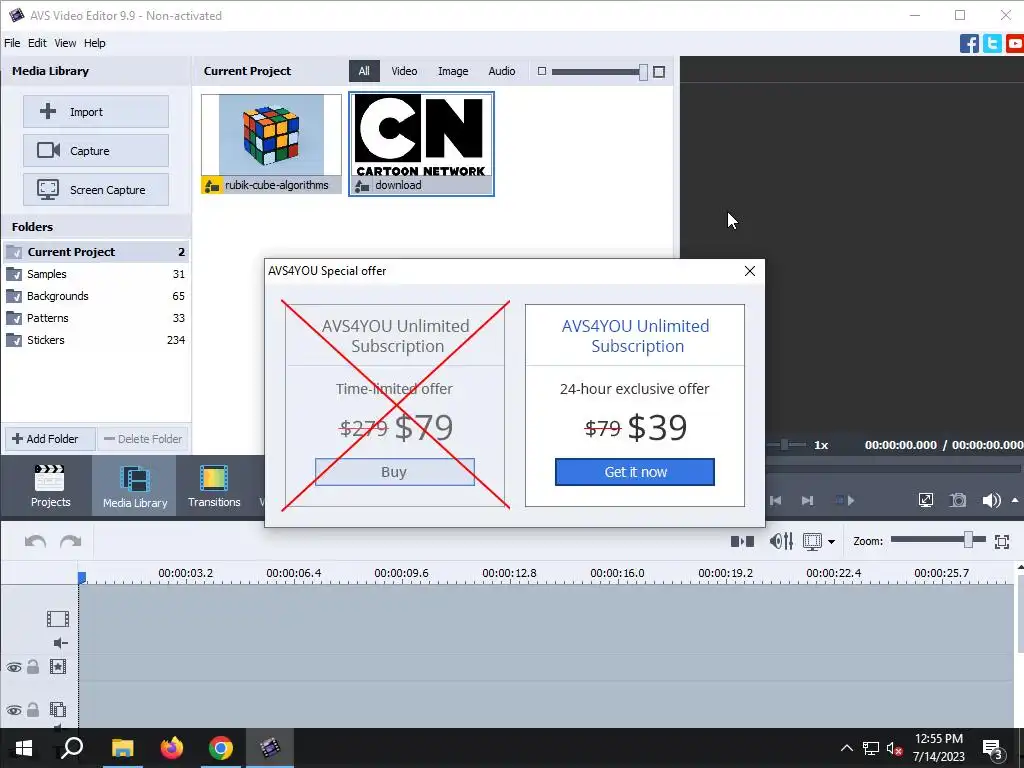Open Firefox from taskbar
Image resolution: width=1024 pixels, height=768 pixels.
(172, 748)
